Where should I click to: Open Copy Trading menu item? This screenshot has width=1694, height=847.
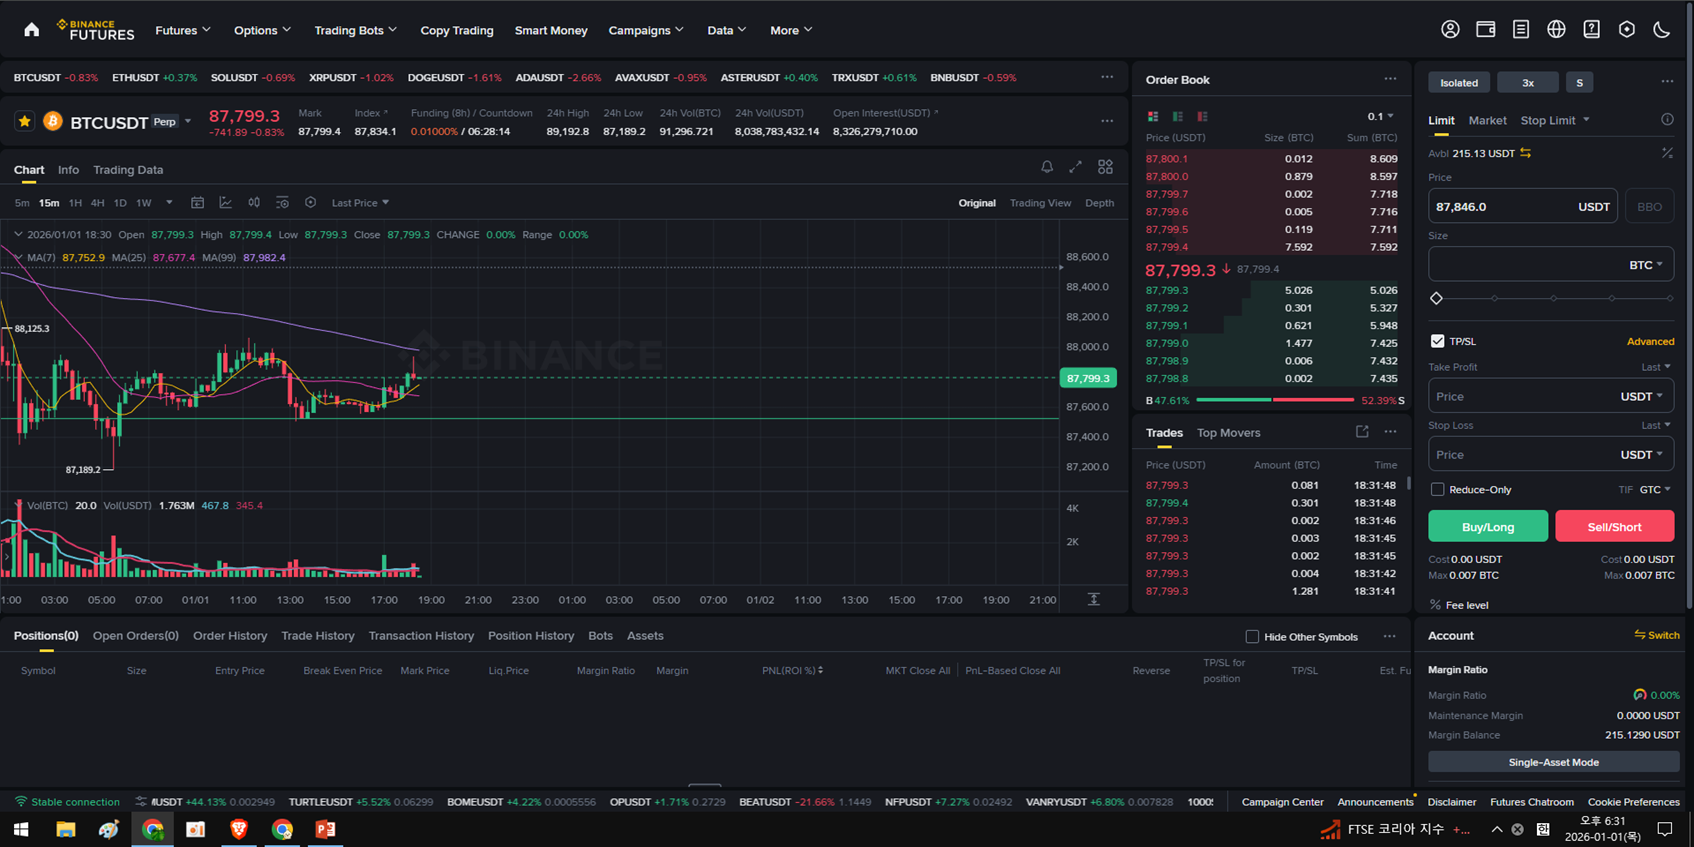457,30
